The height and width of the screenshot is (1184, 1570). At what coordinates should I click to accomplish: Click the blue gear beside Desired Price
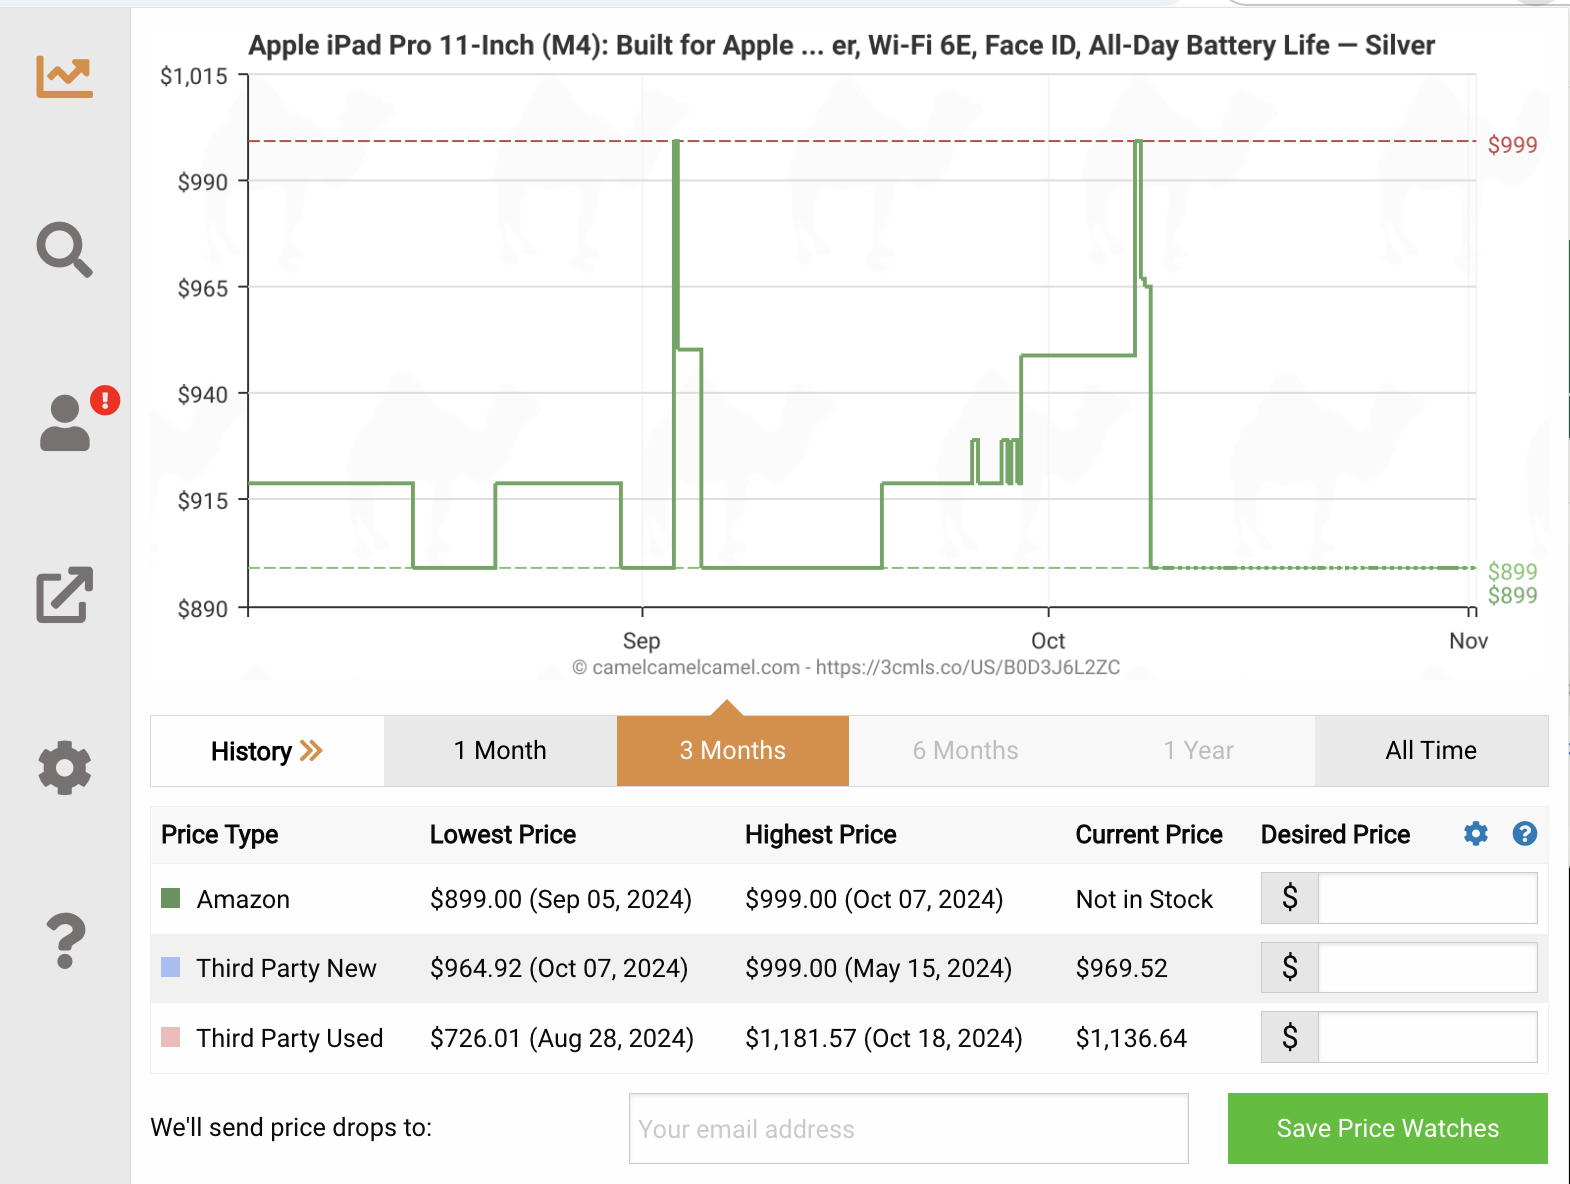pos(1476,834)
